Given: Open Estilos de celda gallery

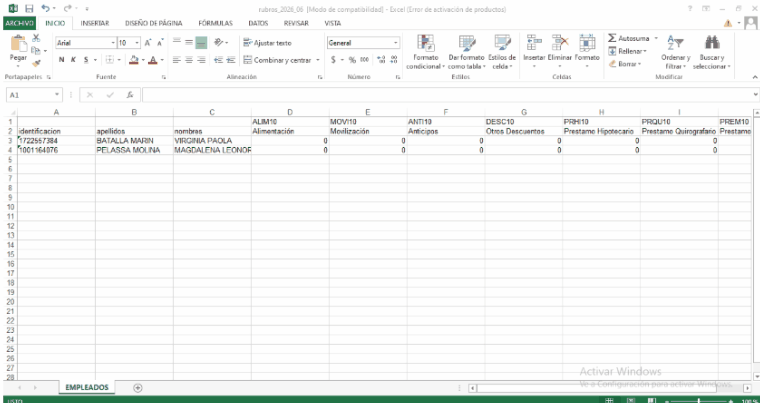Looking at the screenshot, I should click(502, 52).
